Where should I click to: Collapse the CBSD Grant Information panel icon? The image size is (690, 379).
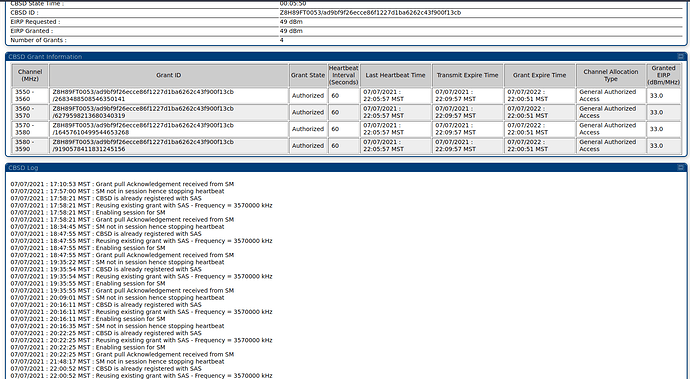click(681, 56)
